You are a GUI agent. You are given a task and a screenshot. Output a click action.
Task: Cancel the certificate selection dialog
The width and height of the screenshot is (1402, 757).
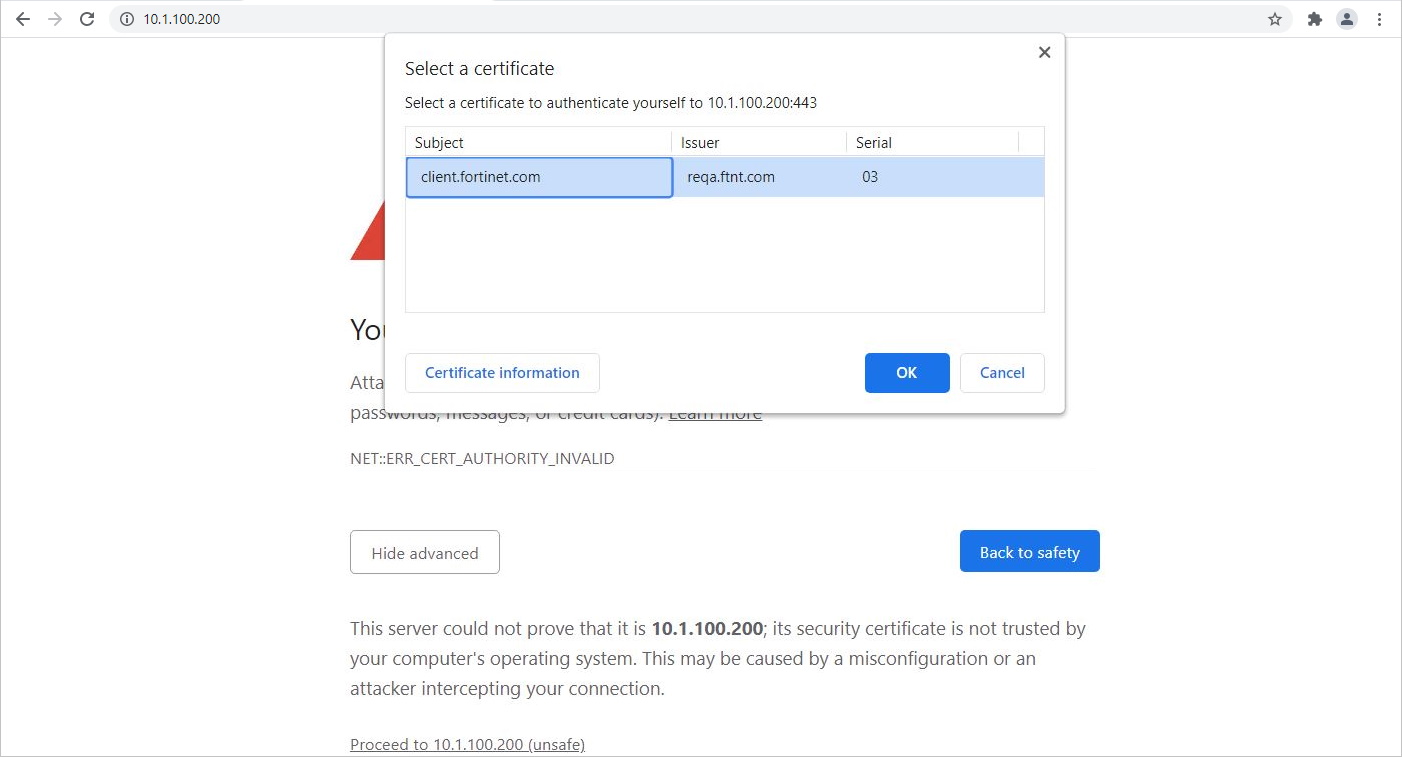[1002, 372]
